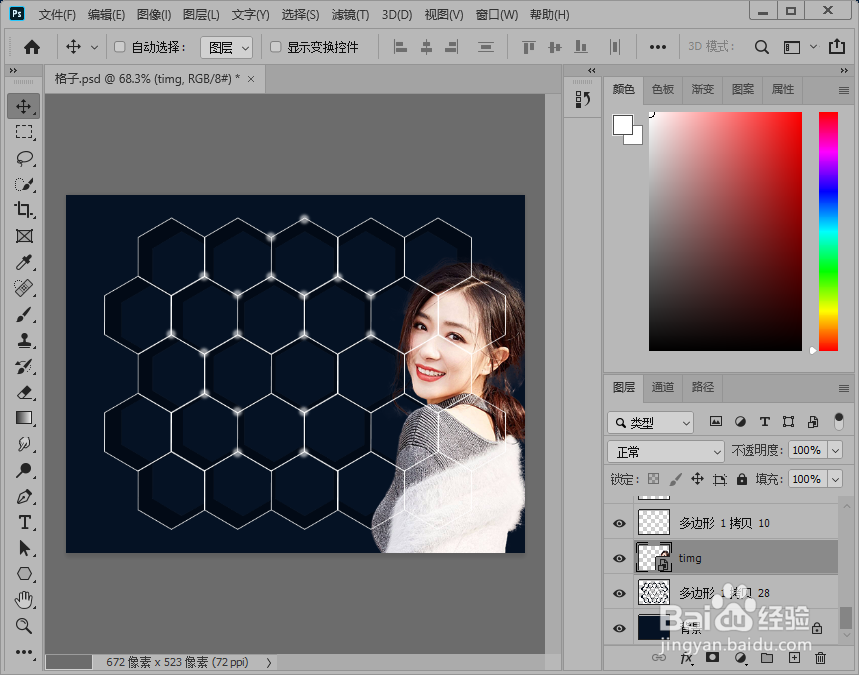
Task: Open the fx layer styles button
Action: (x=686, y=658)
